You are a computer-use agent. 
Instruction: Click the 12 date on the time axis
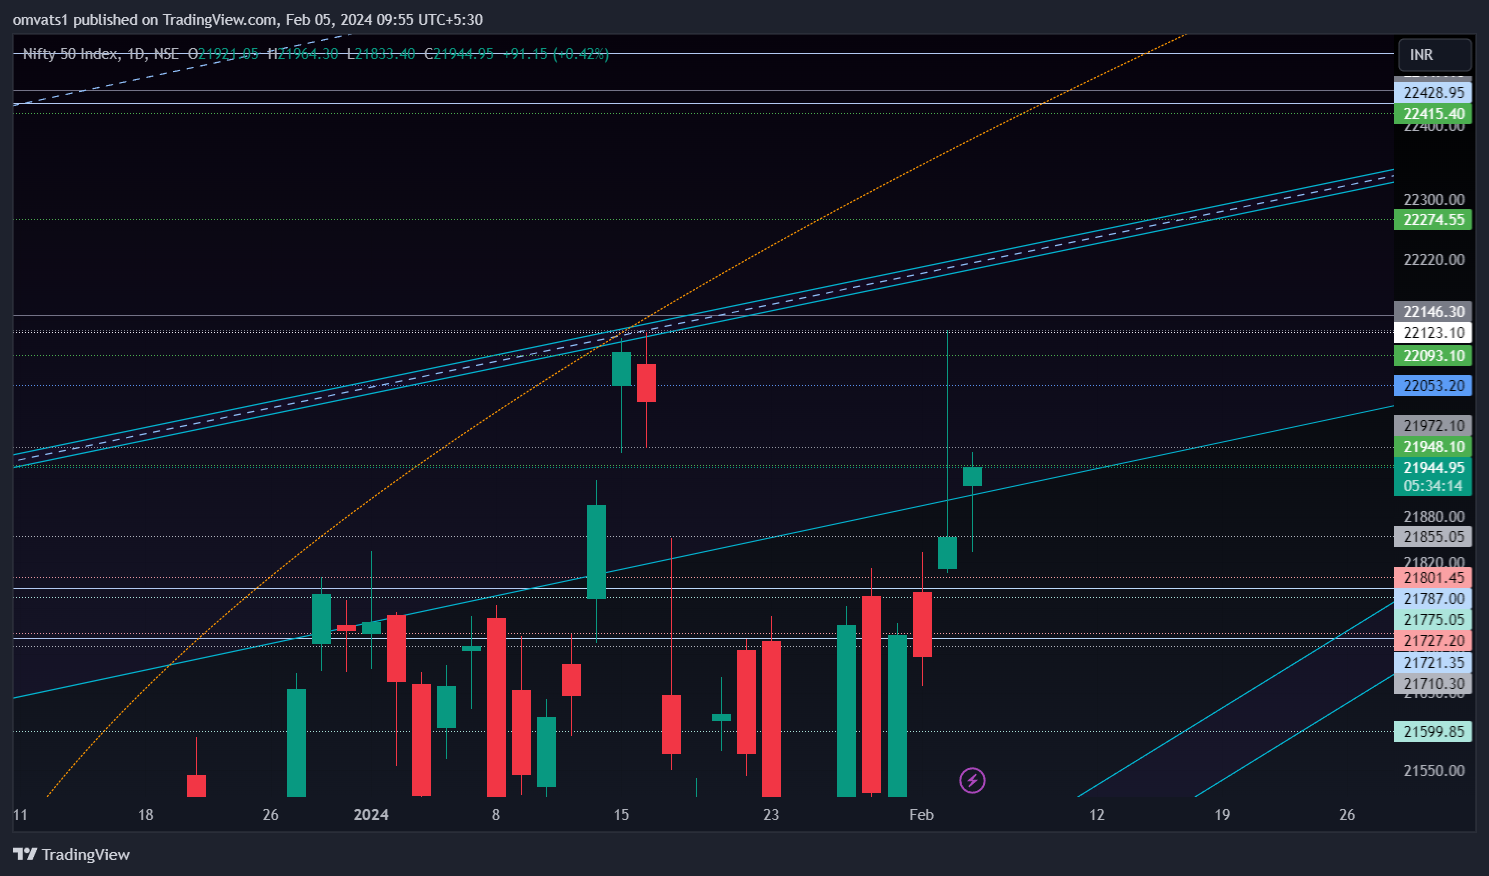point(1097,815)
